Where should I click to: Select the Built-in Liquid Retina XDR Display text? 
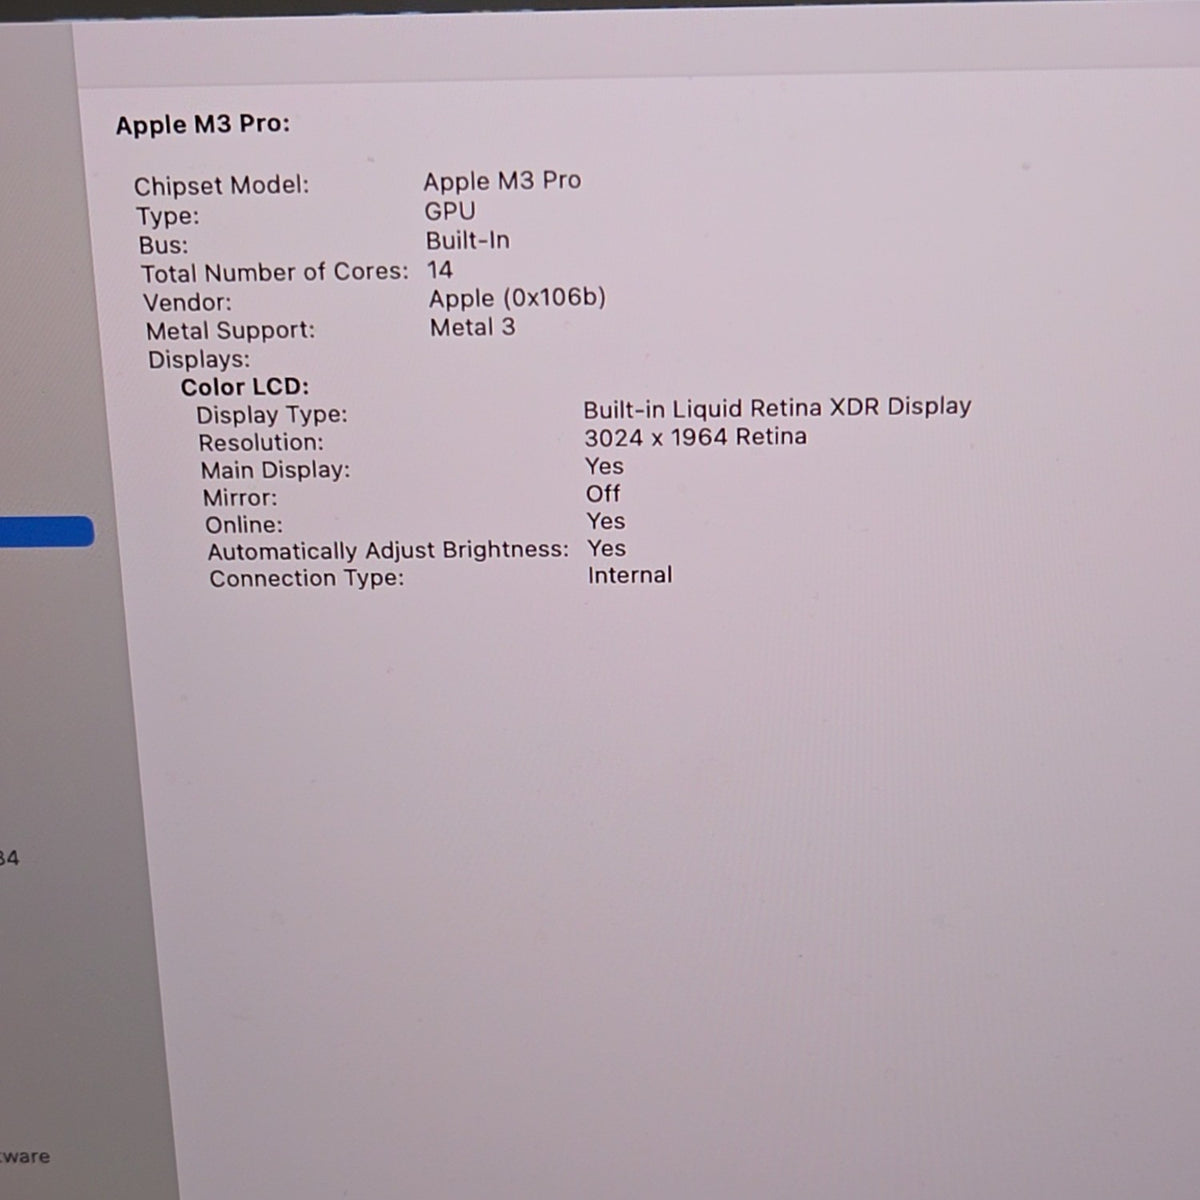pyautogui.click(x=777, y=408)
